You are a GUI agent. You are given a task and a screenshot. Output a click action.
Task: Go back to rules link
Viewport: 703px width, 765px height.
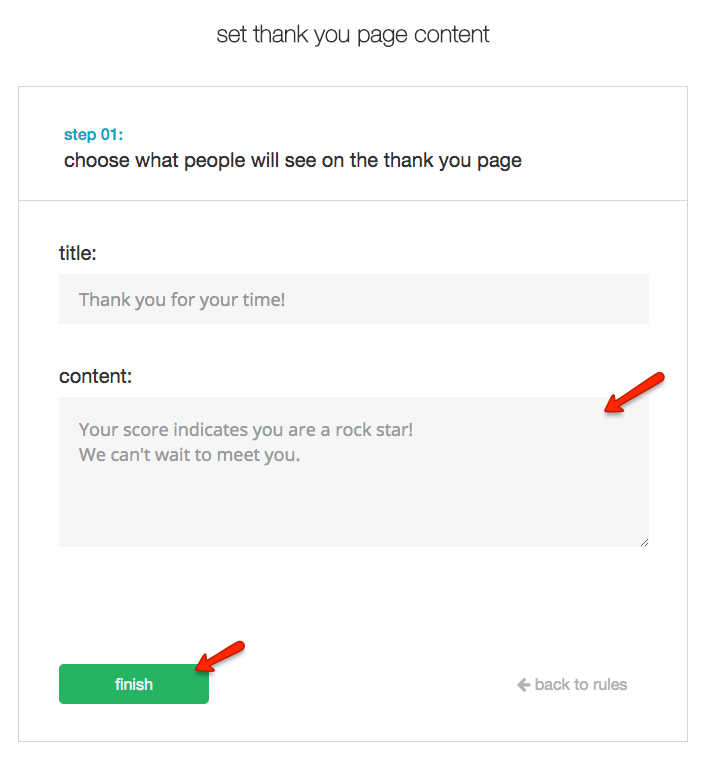pyautogui.click(x=572, y=685)
